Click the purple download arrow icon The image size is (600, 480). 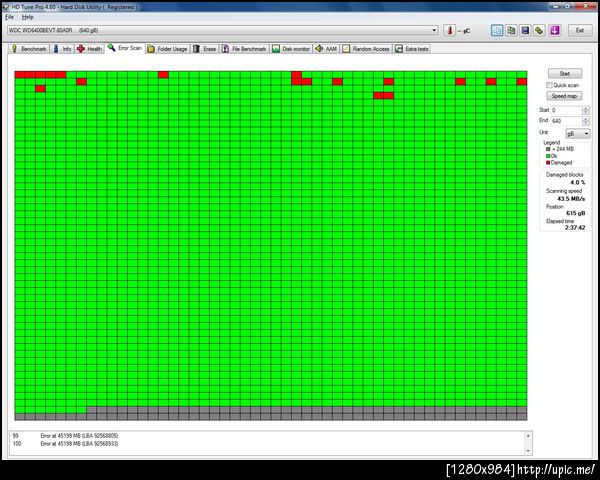pos(555,31)
